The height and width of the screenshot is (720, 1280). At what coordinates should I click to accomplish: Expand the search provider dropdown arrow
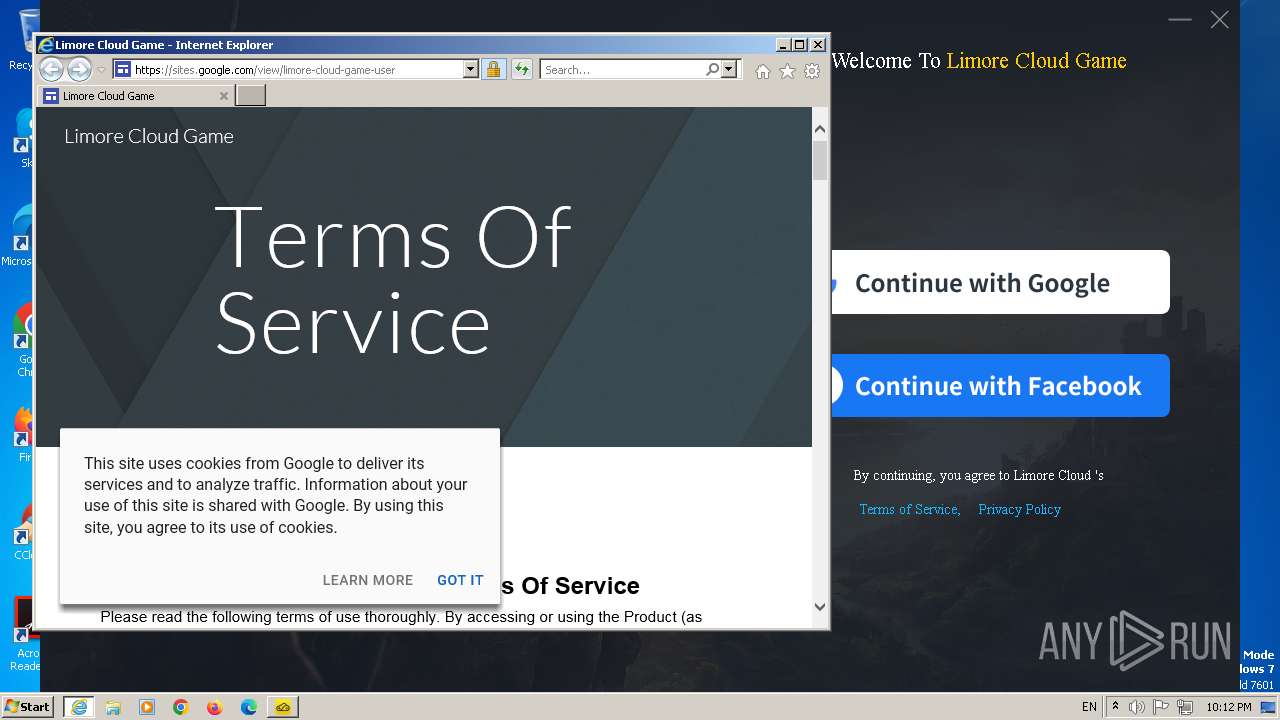[729, 69]
